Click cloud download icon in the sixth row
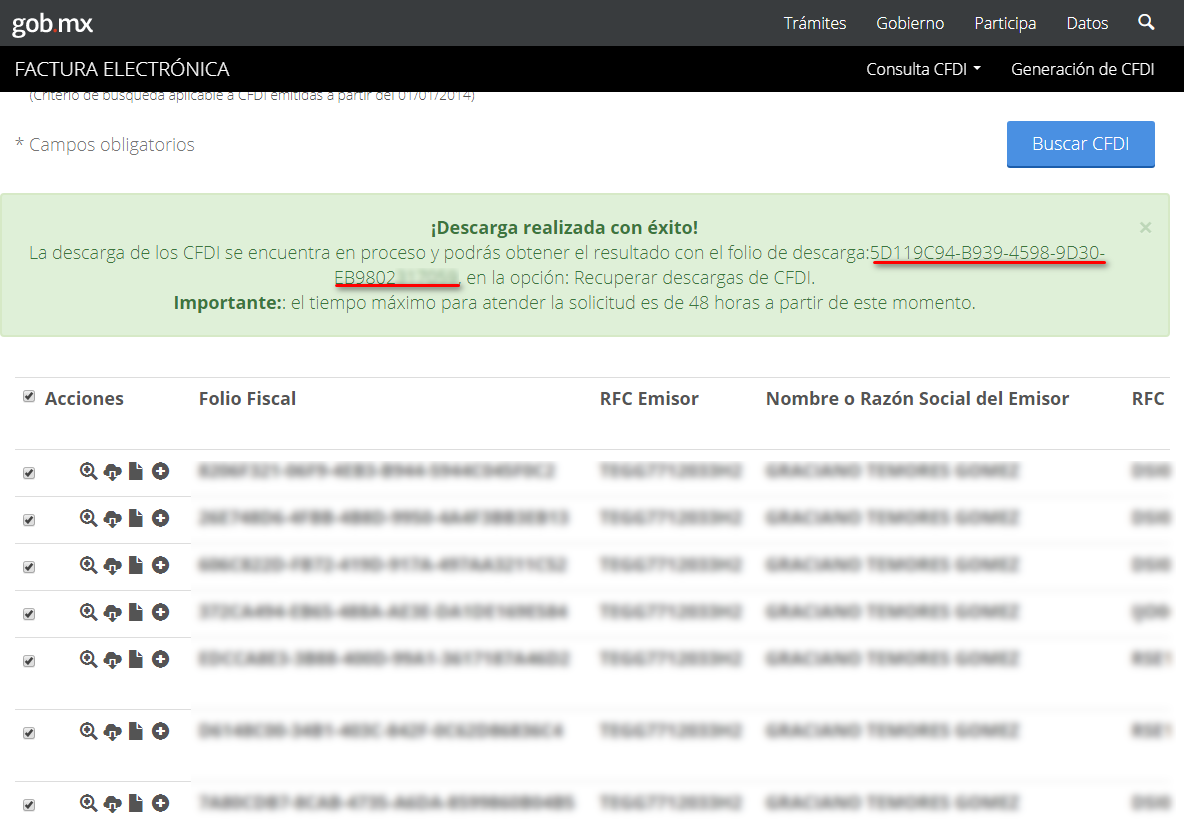Viewport: 1184px width, 828px height. pyautogui.click(x=112, y=732)
